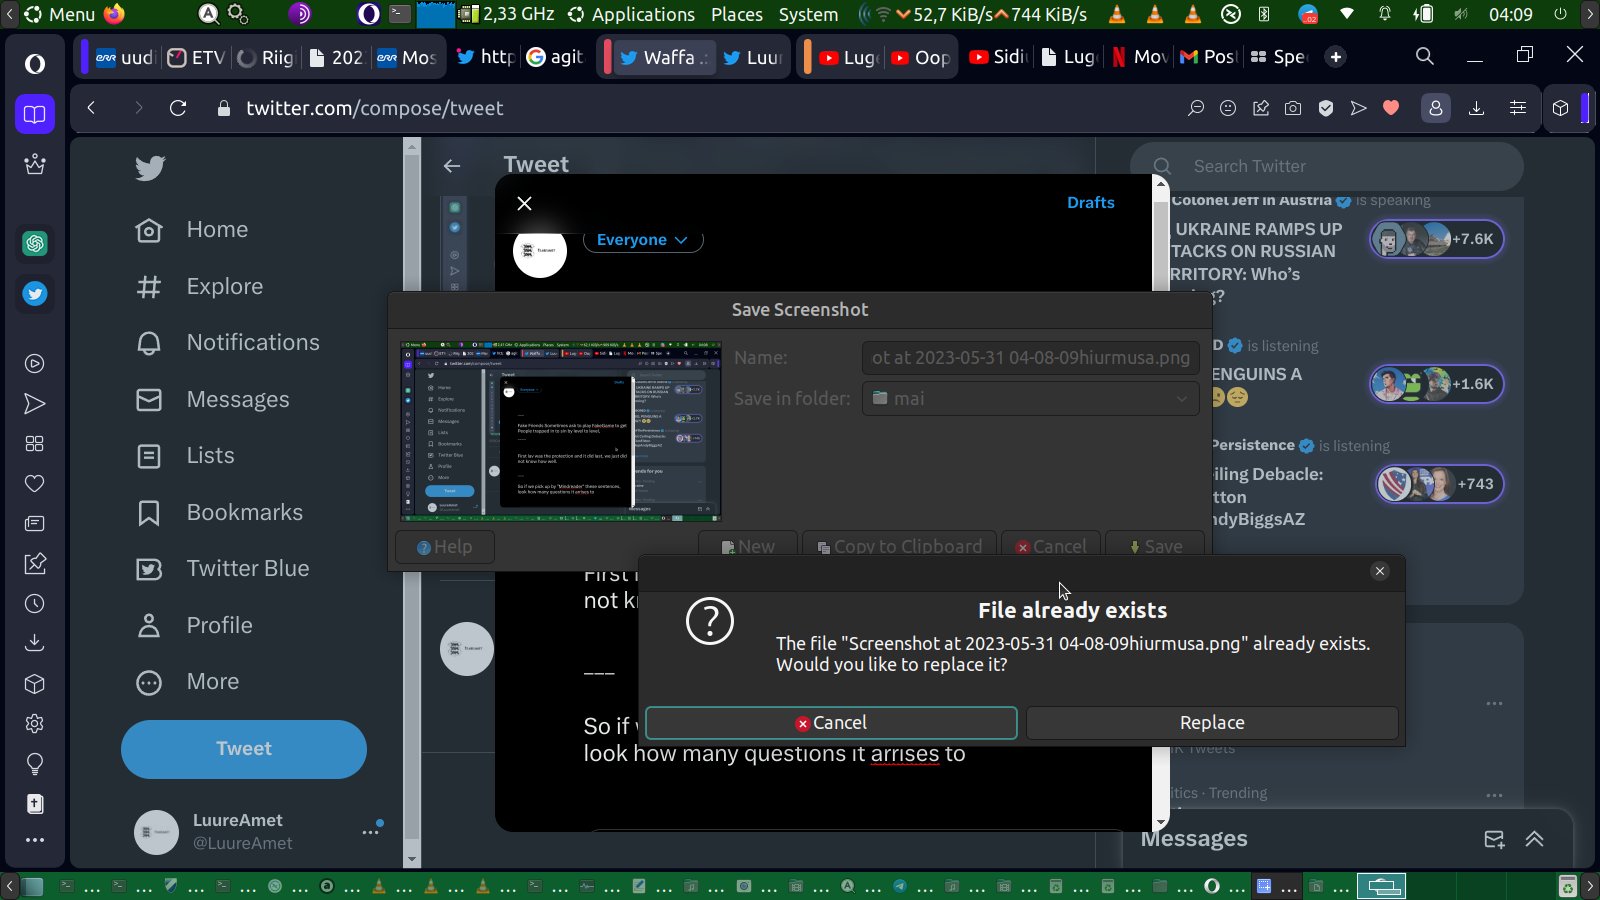Click Replace in the File already exists dialog
This screenshot has width=1600, height=900.
[x=1212, y=723]
